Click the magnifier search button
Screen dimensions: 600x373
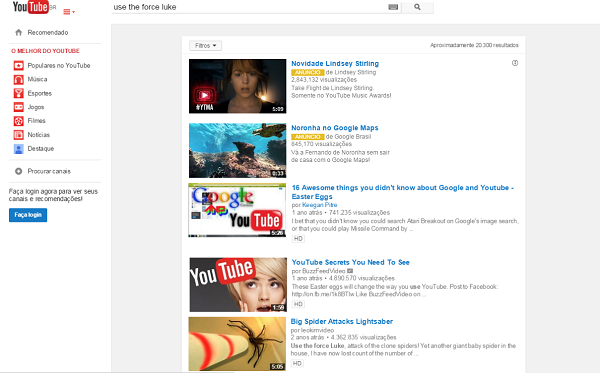[417, 7]
